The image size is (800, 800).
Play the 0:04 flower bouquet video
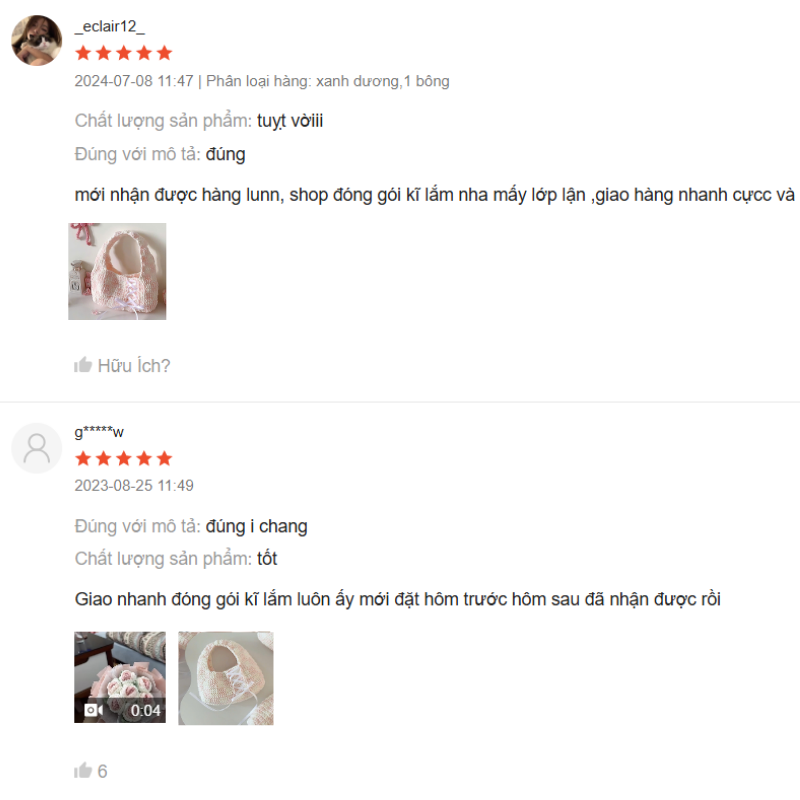point(120,677)
